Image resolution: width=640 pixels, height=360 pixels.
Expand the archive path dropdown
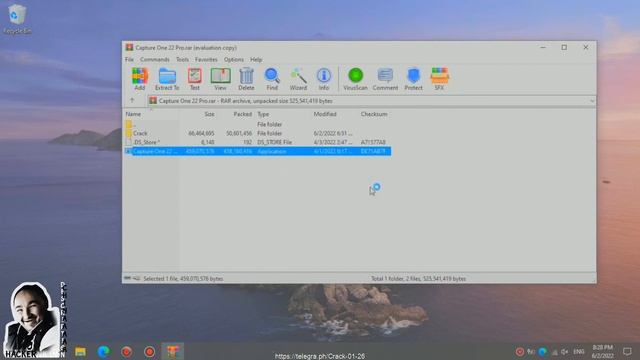[x=592, y=101]
